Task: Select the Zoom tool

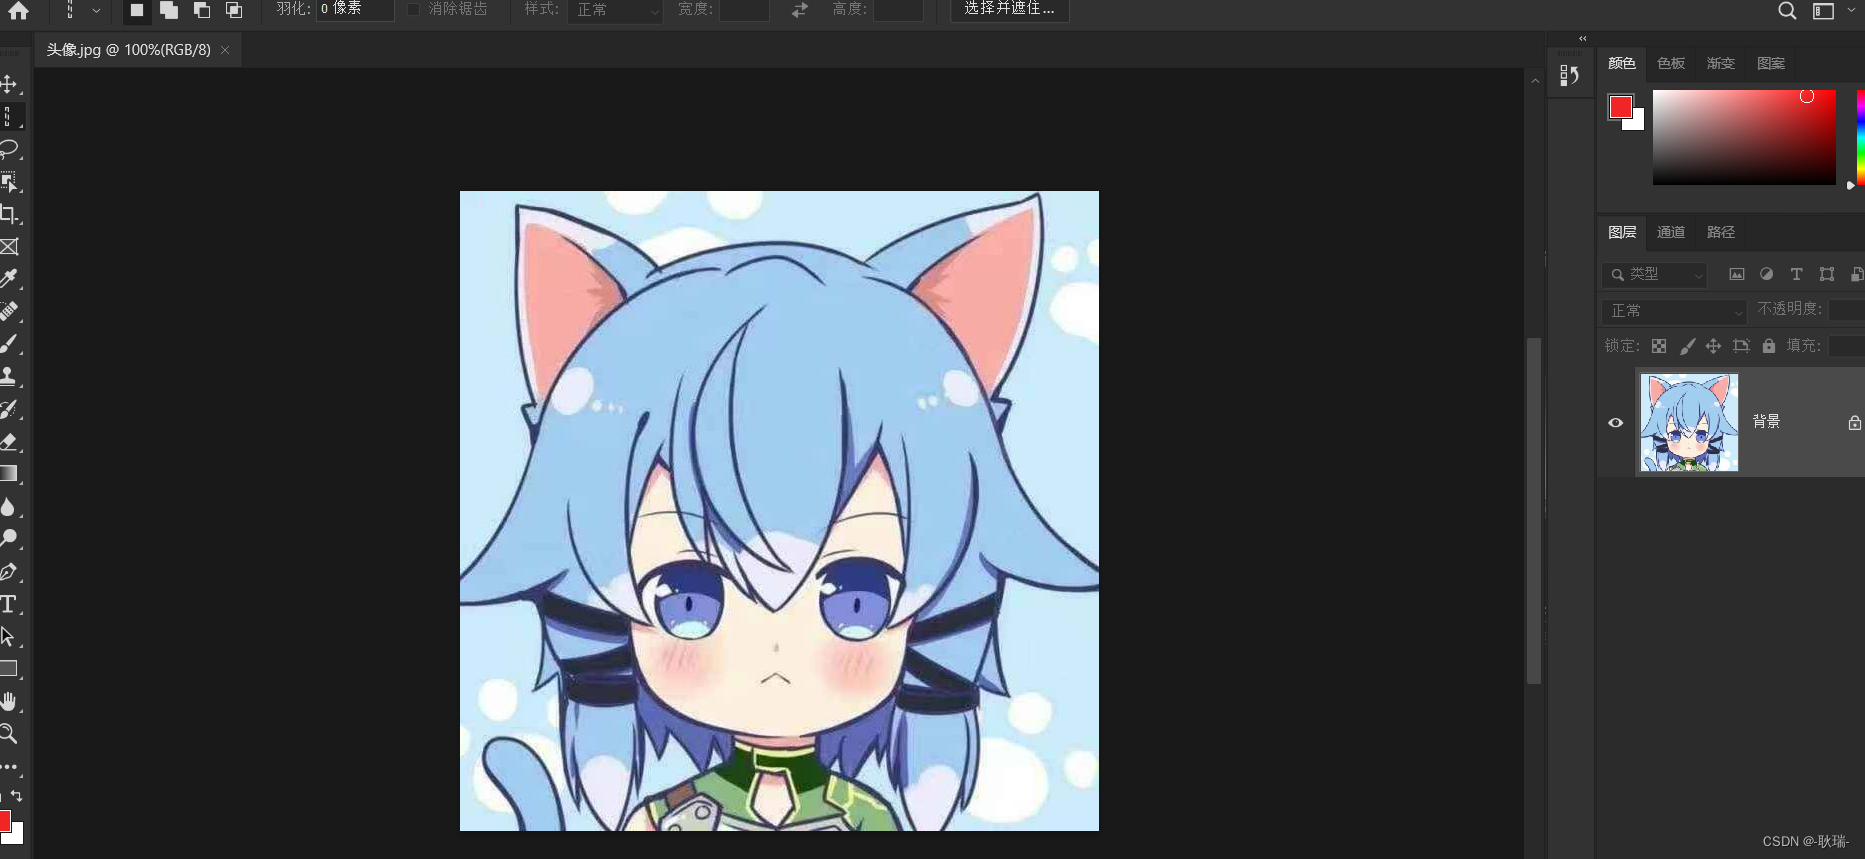Action: (x=9, y=733)
